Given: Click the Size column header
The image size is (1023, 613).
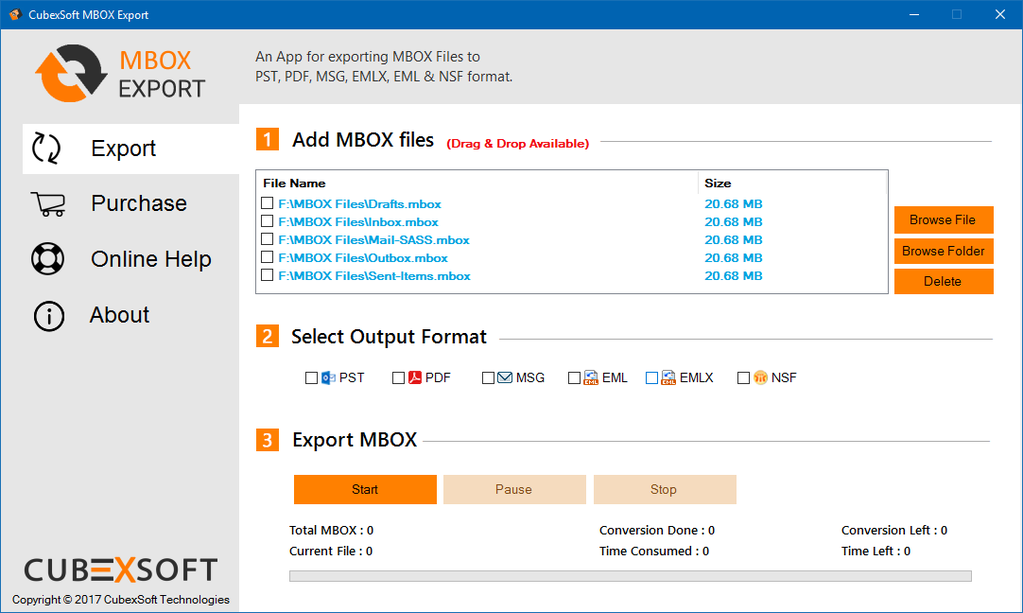Looking at the screenshot, I should (718, 183).
